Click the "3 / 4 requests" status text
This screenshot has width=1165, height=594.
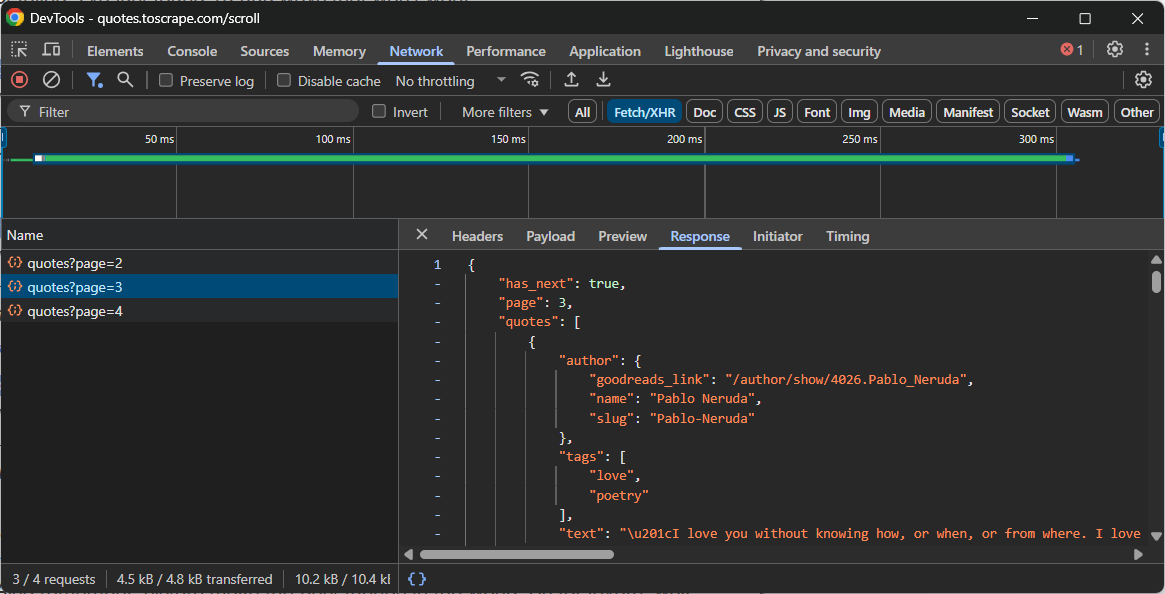click(53, 579)
